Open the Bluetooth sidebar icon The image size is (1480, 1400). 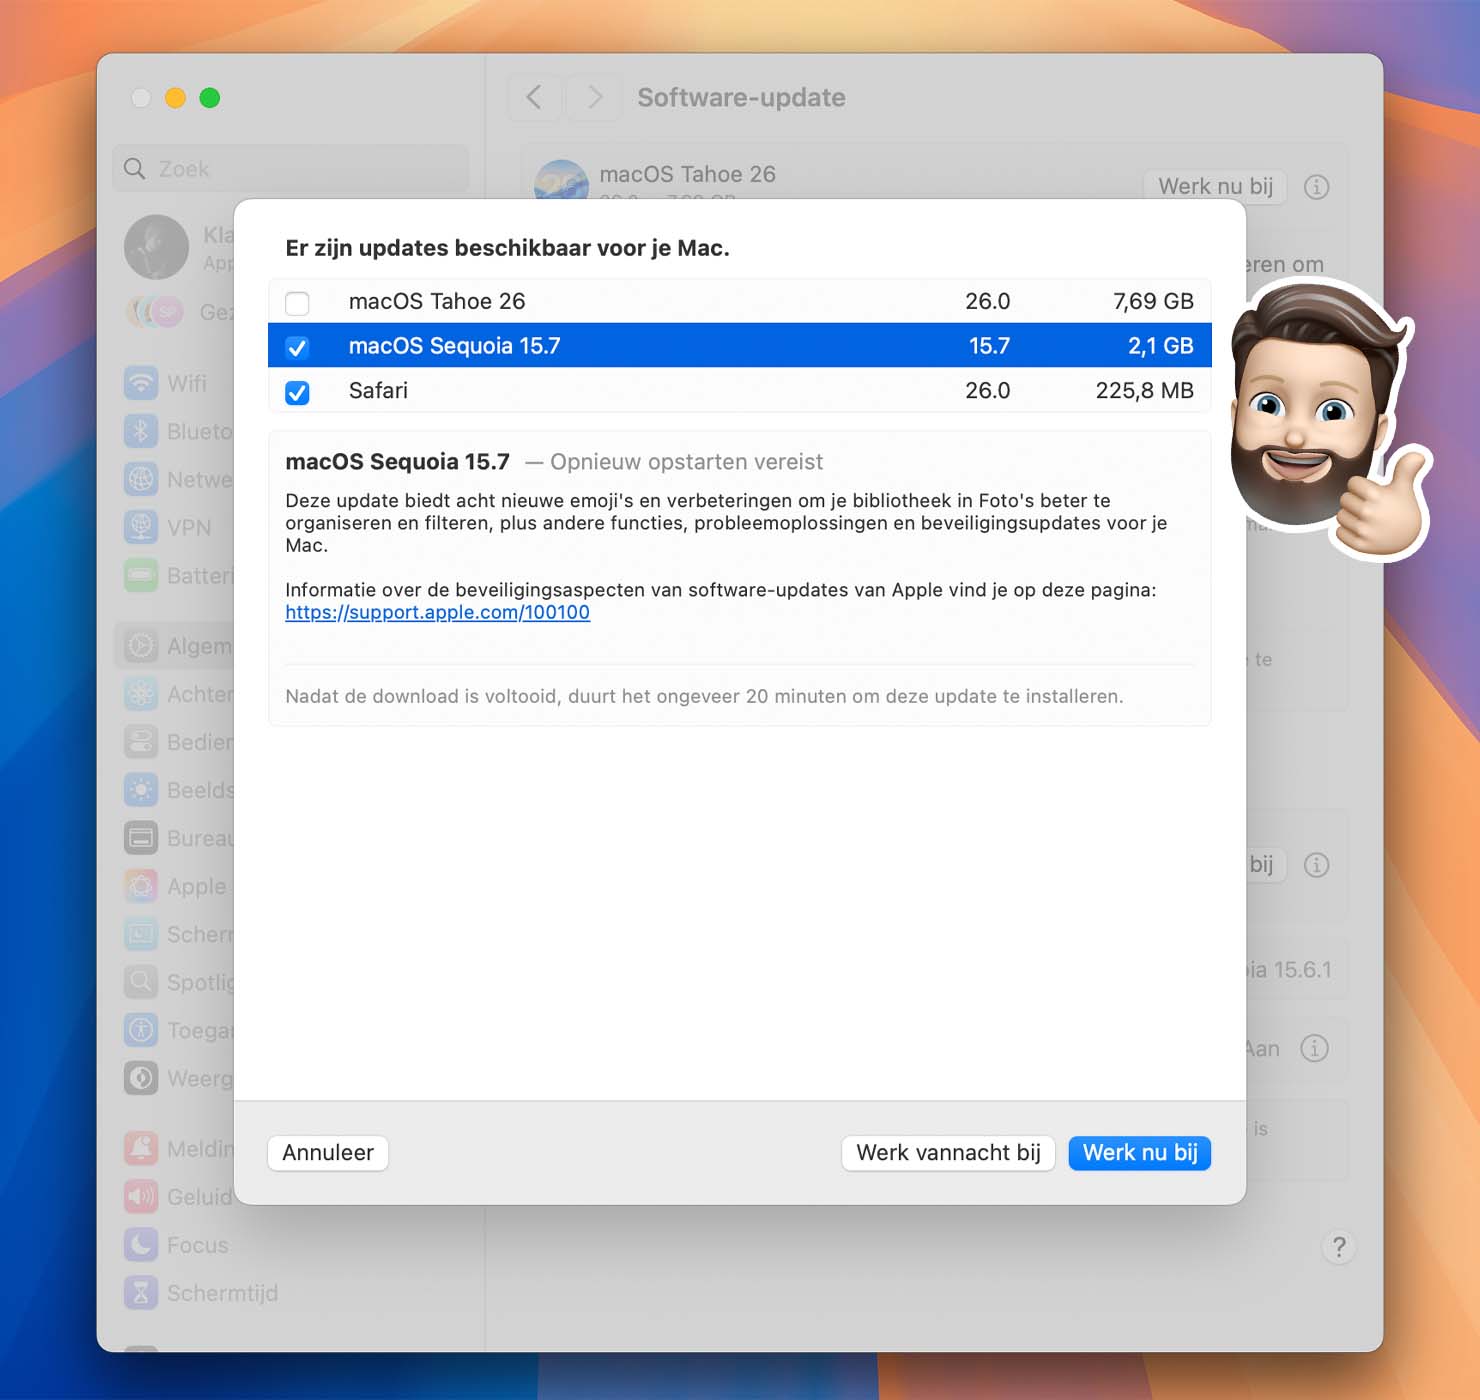pos(141,431)
